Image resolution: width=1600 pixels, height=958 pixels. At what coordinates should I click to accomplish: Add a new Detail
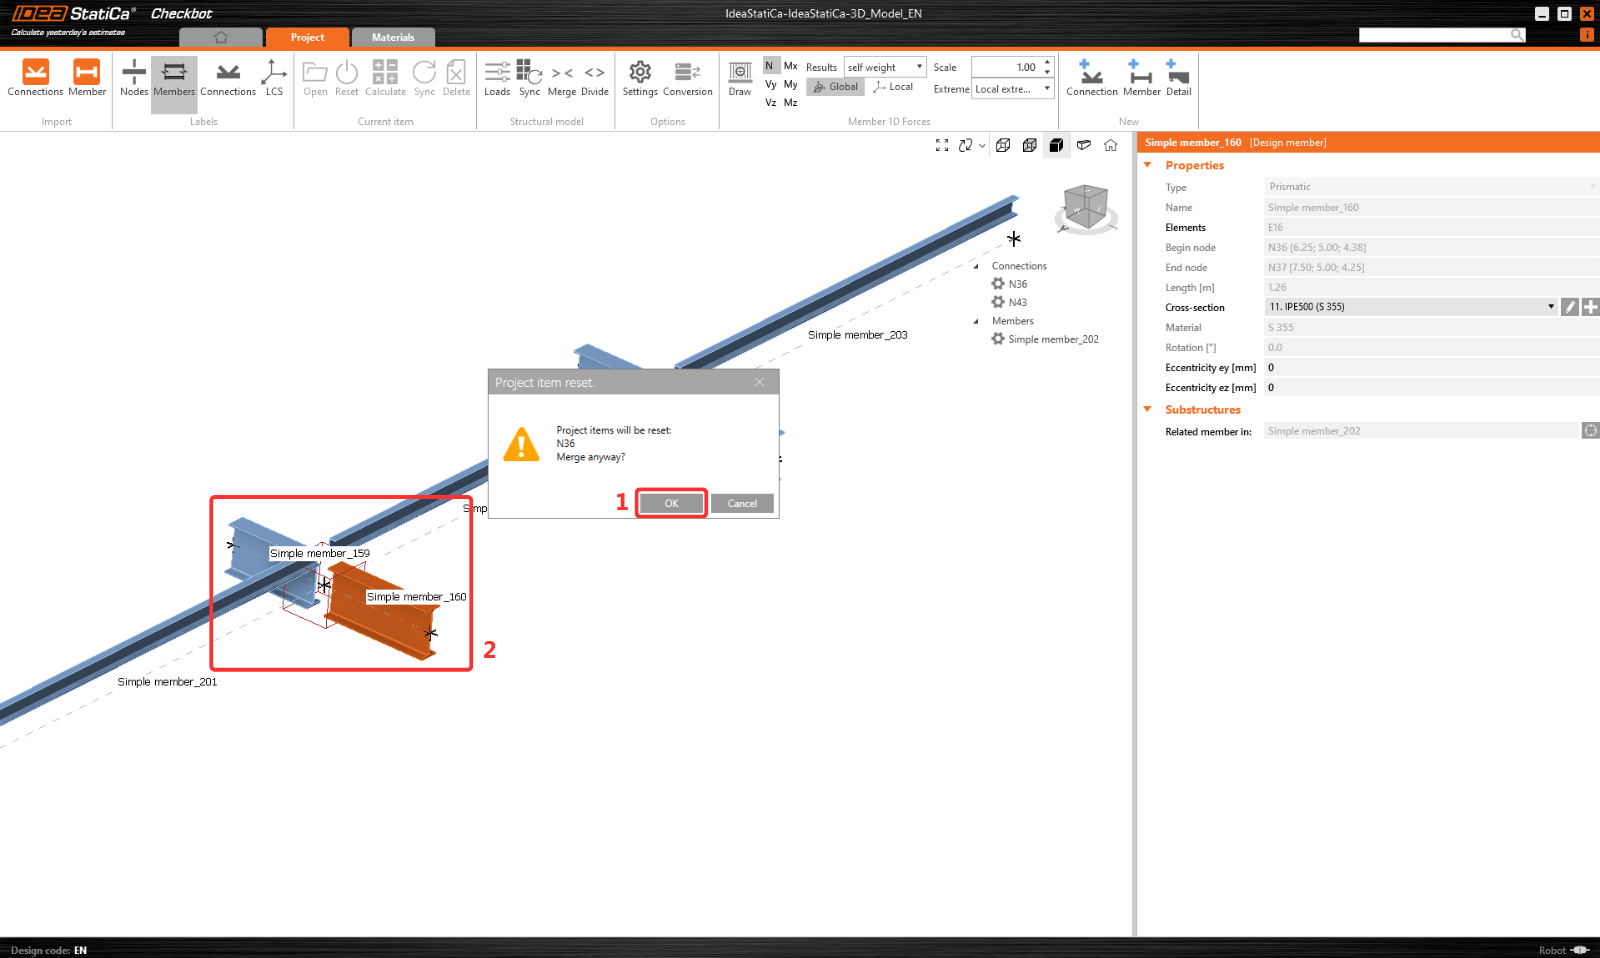(1178, 78)
